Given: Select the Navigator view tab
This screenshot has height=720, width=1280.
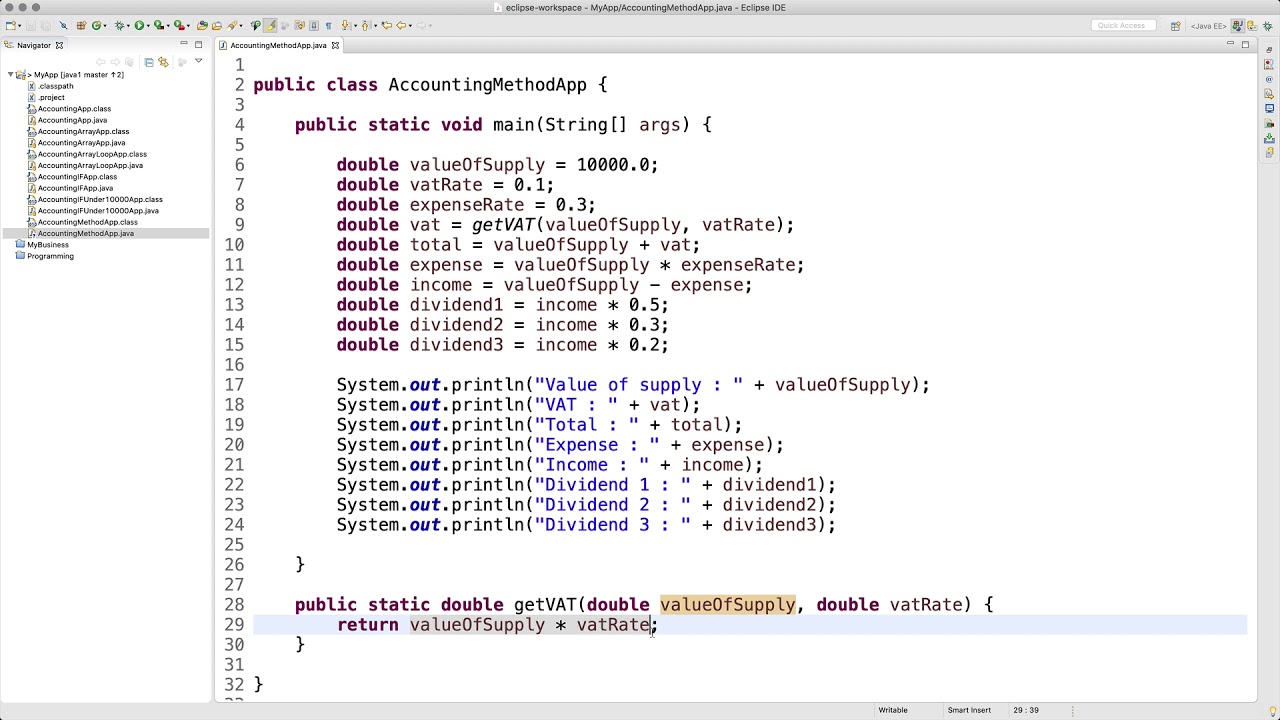Looking at the screenshot, I should [x=33, y=45].
